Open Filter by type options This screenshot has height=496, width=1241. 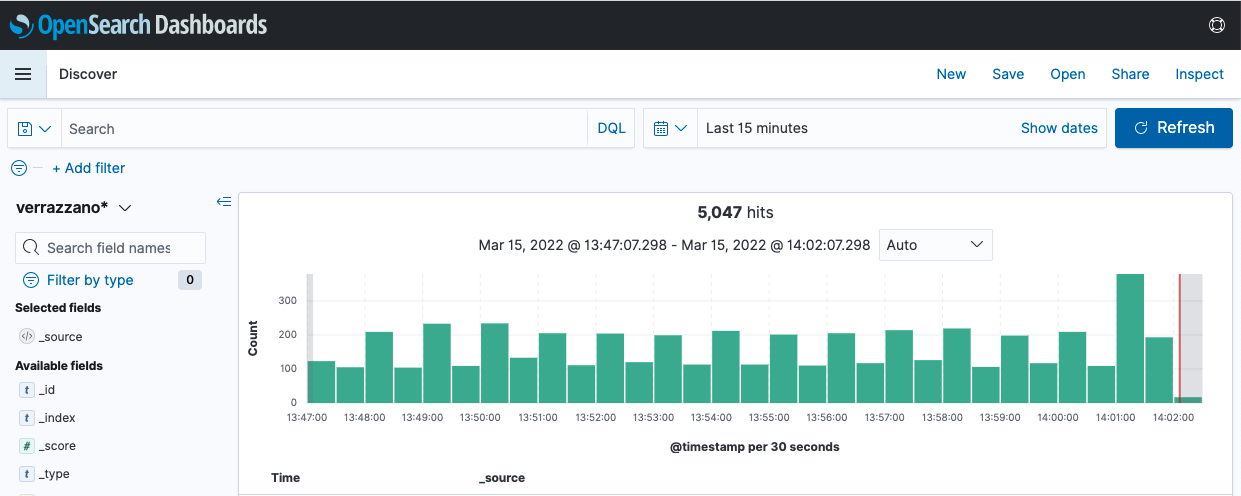coord(90,280)
